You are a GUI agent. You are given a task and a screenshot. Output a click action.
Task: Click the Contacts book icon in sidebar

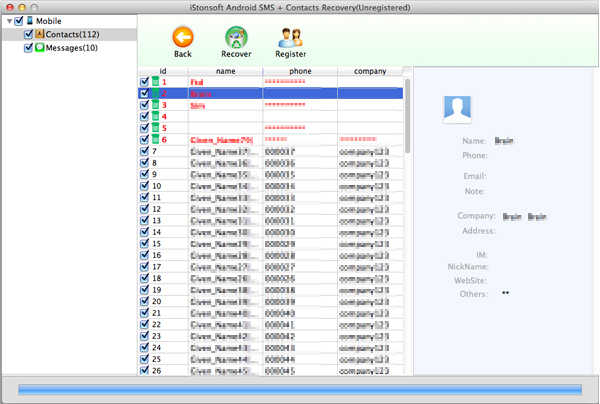(40, 34)
